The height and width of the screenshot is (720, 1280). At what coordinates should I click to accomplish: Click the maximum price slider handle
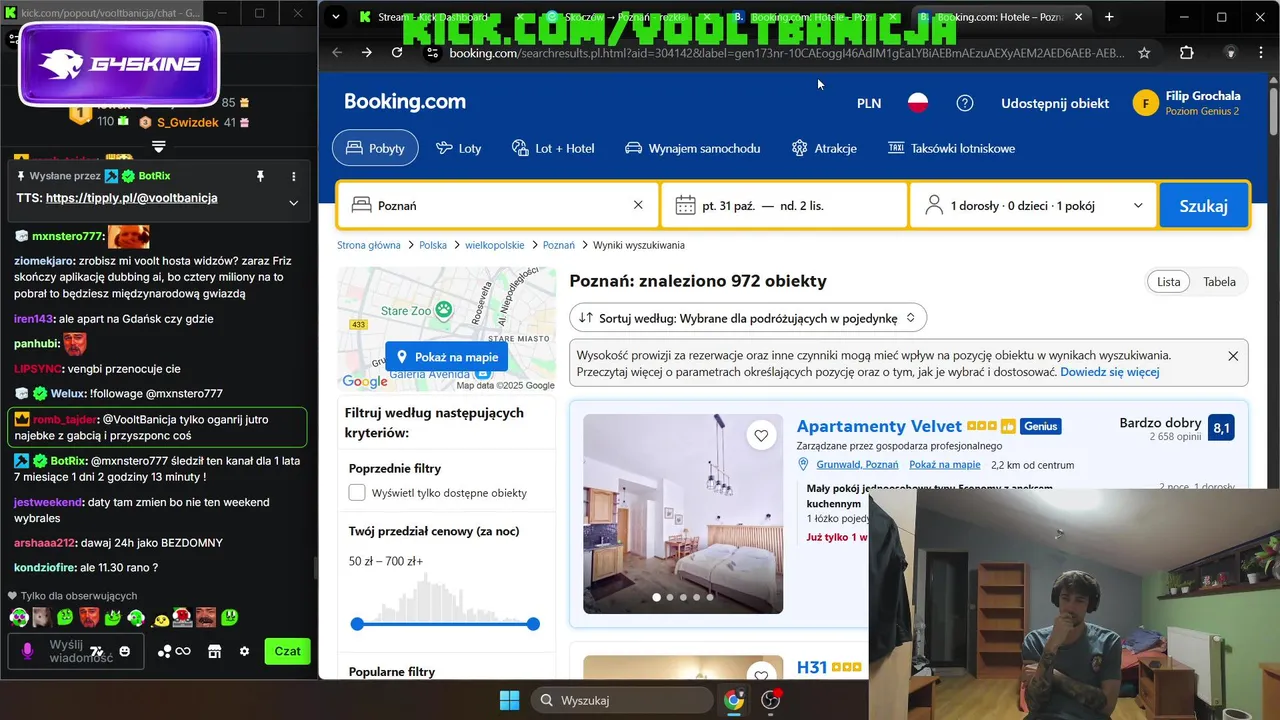pos(533,624)
